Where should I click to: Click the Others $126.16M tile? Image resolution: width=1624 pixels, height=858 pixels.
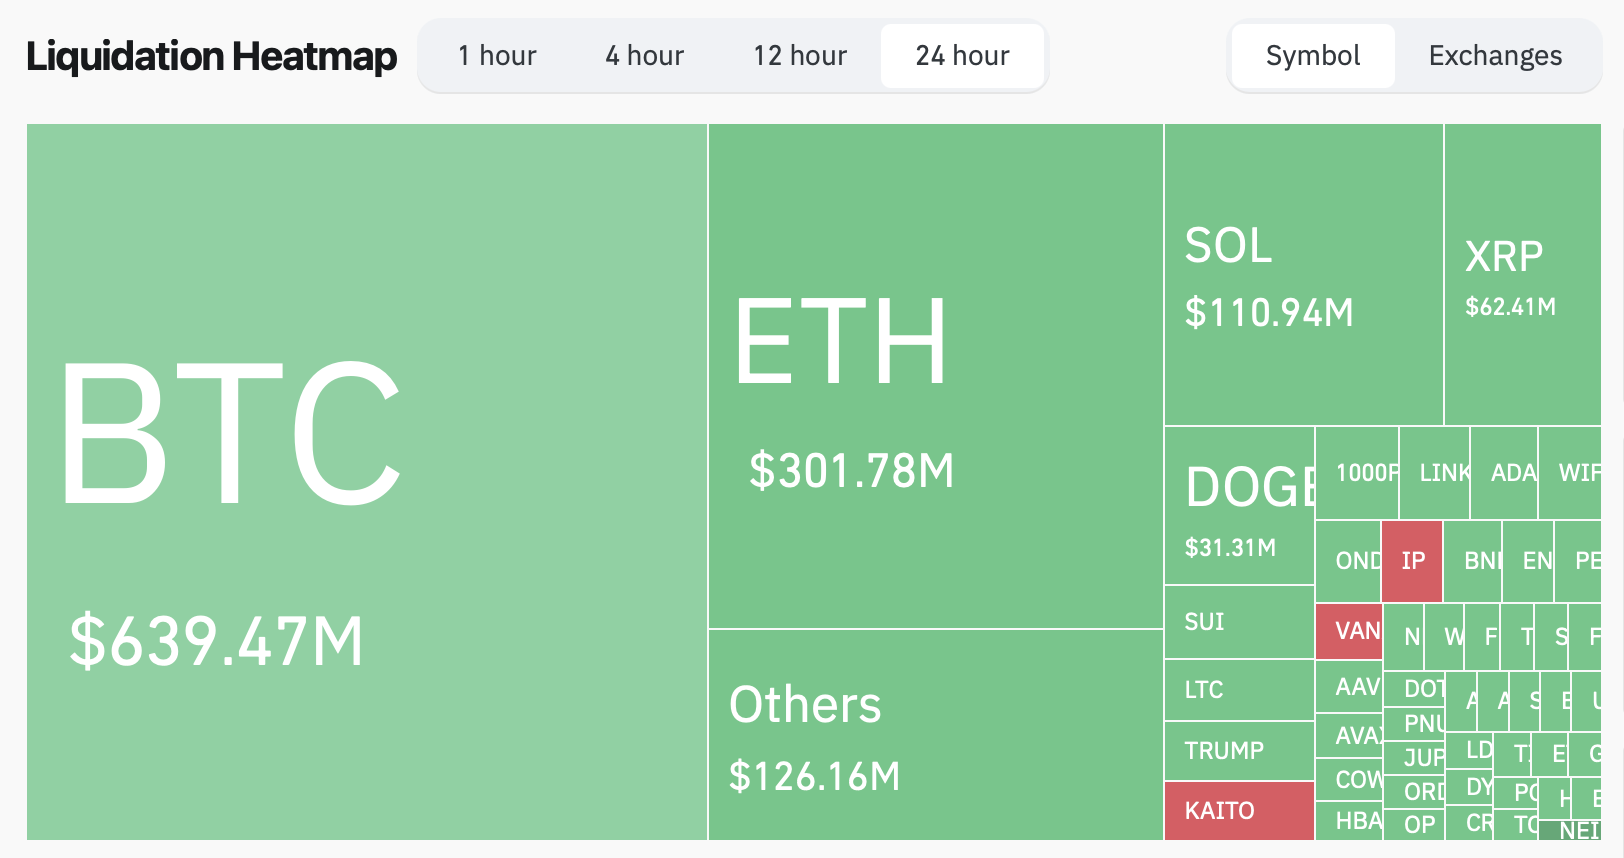(936, 735)
